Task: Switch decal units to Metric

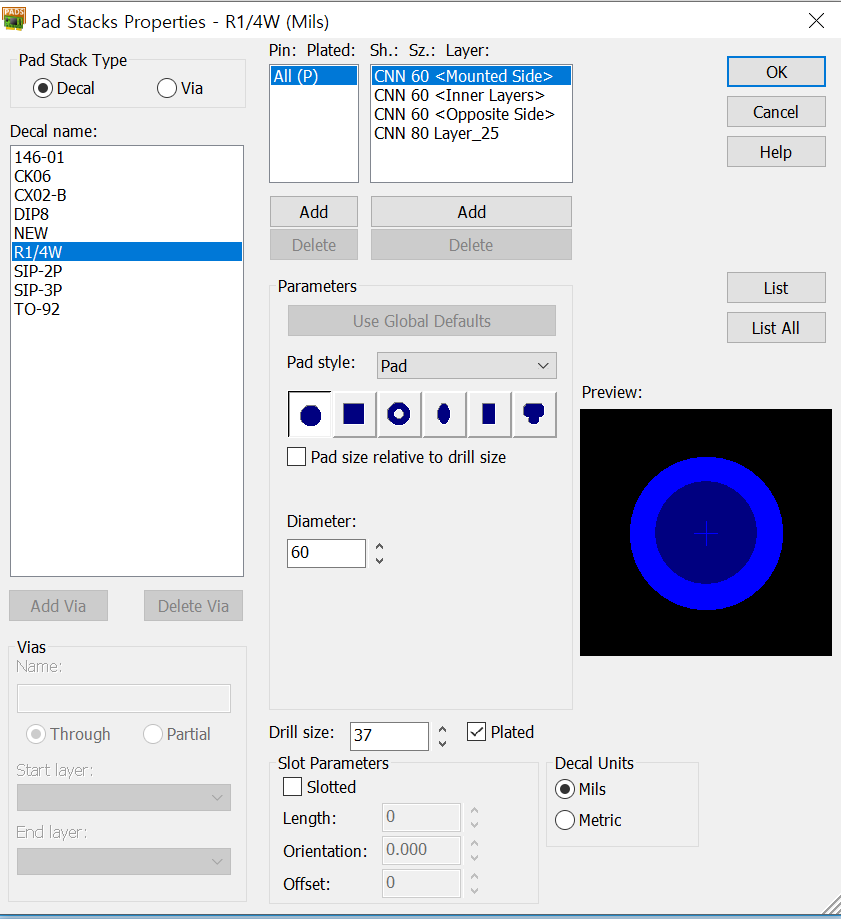Action: pos(565,820)
